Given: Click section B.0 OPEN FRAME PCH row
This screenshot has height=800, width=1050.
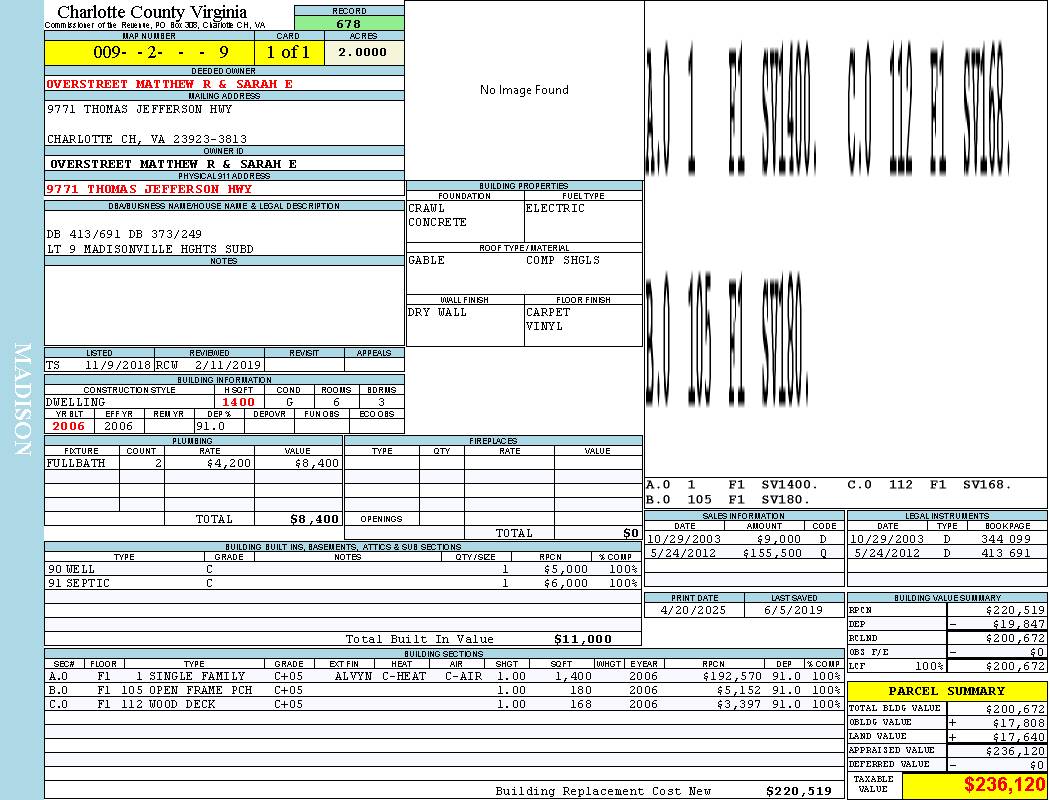Looking at the screenshot, I should [x=444, y=690].
